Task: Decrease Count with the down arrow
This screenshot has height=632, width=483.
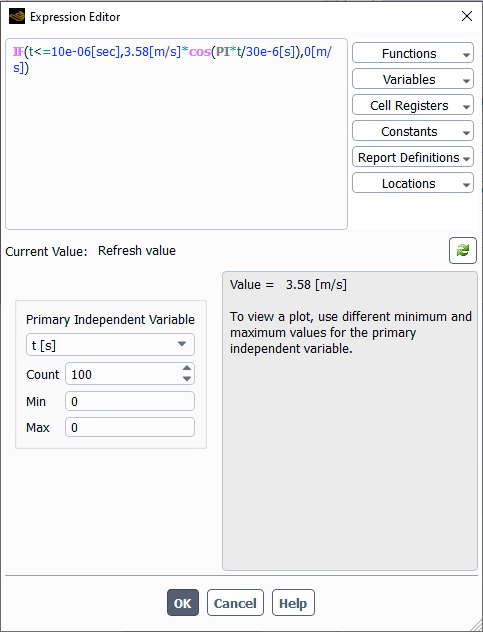Action: [187, 379]
